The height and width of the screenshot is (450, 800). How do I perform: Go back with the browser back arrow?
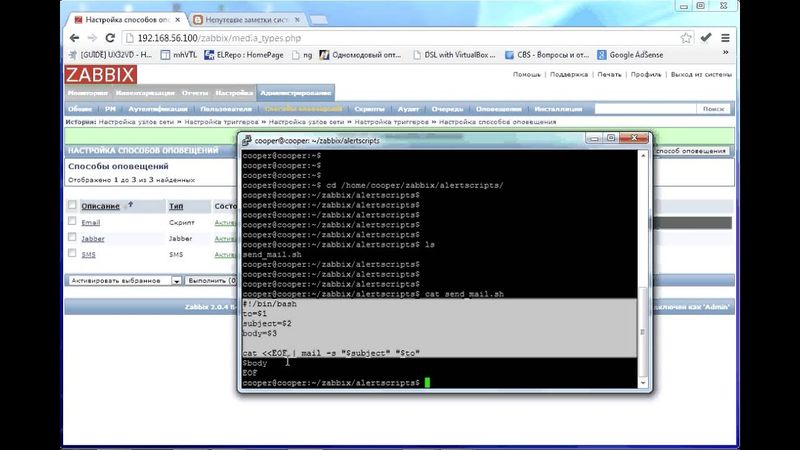pos(74,38)
